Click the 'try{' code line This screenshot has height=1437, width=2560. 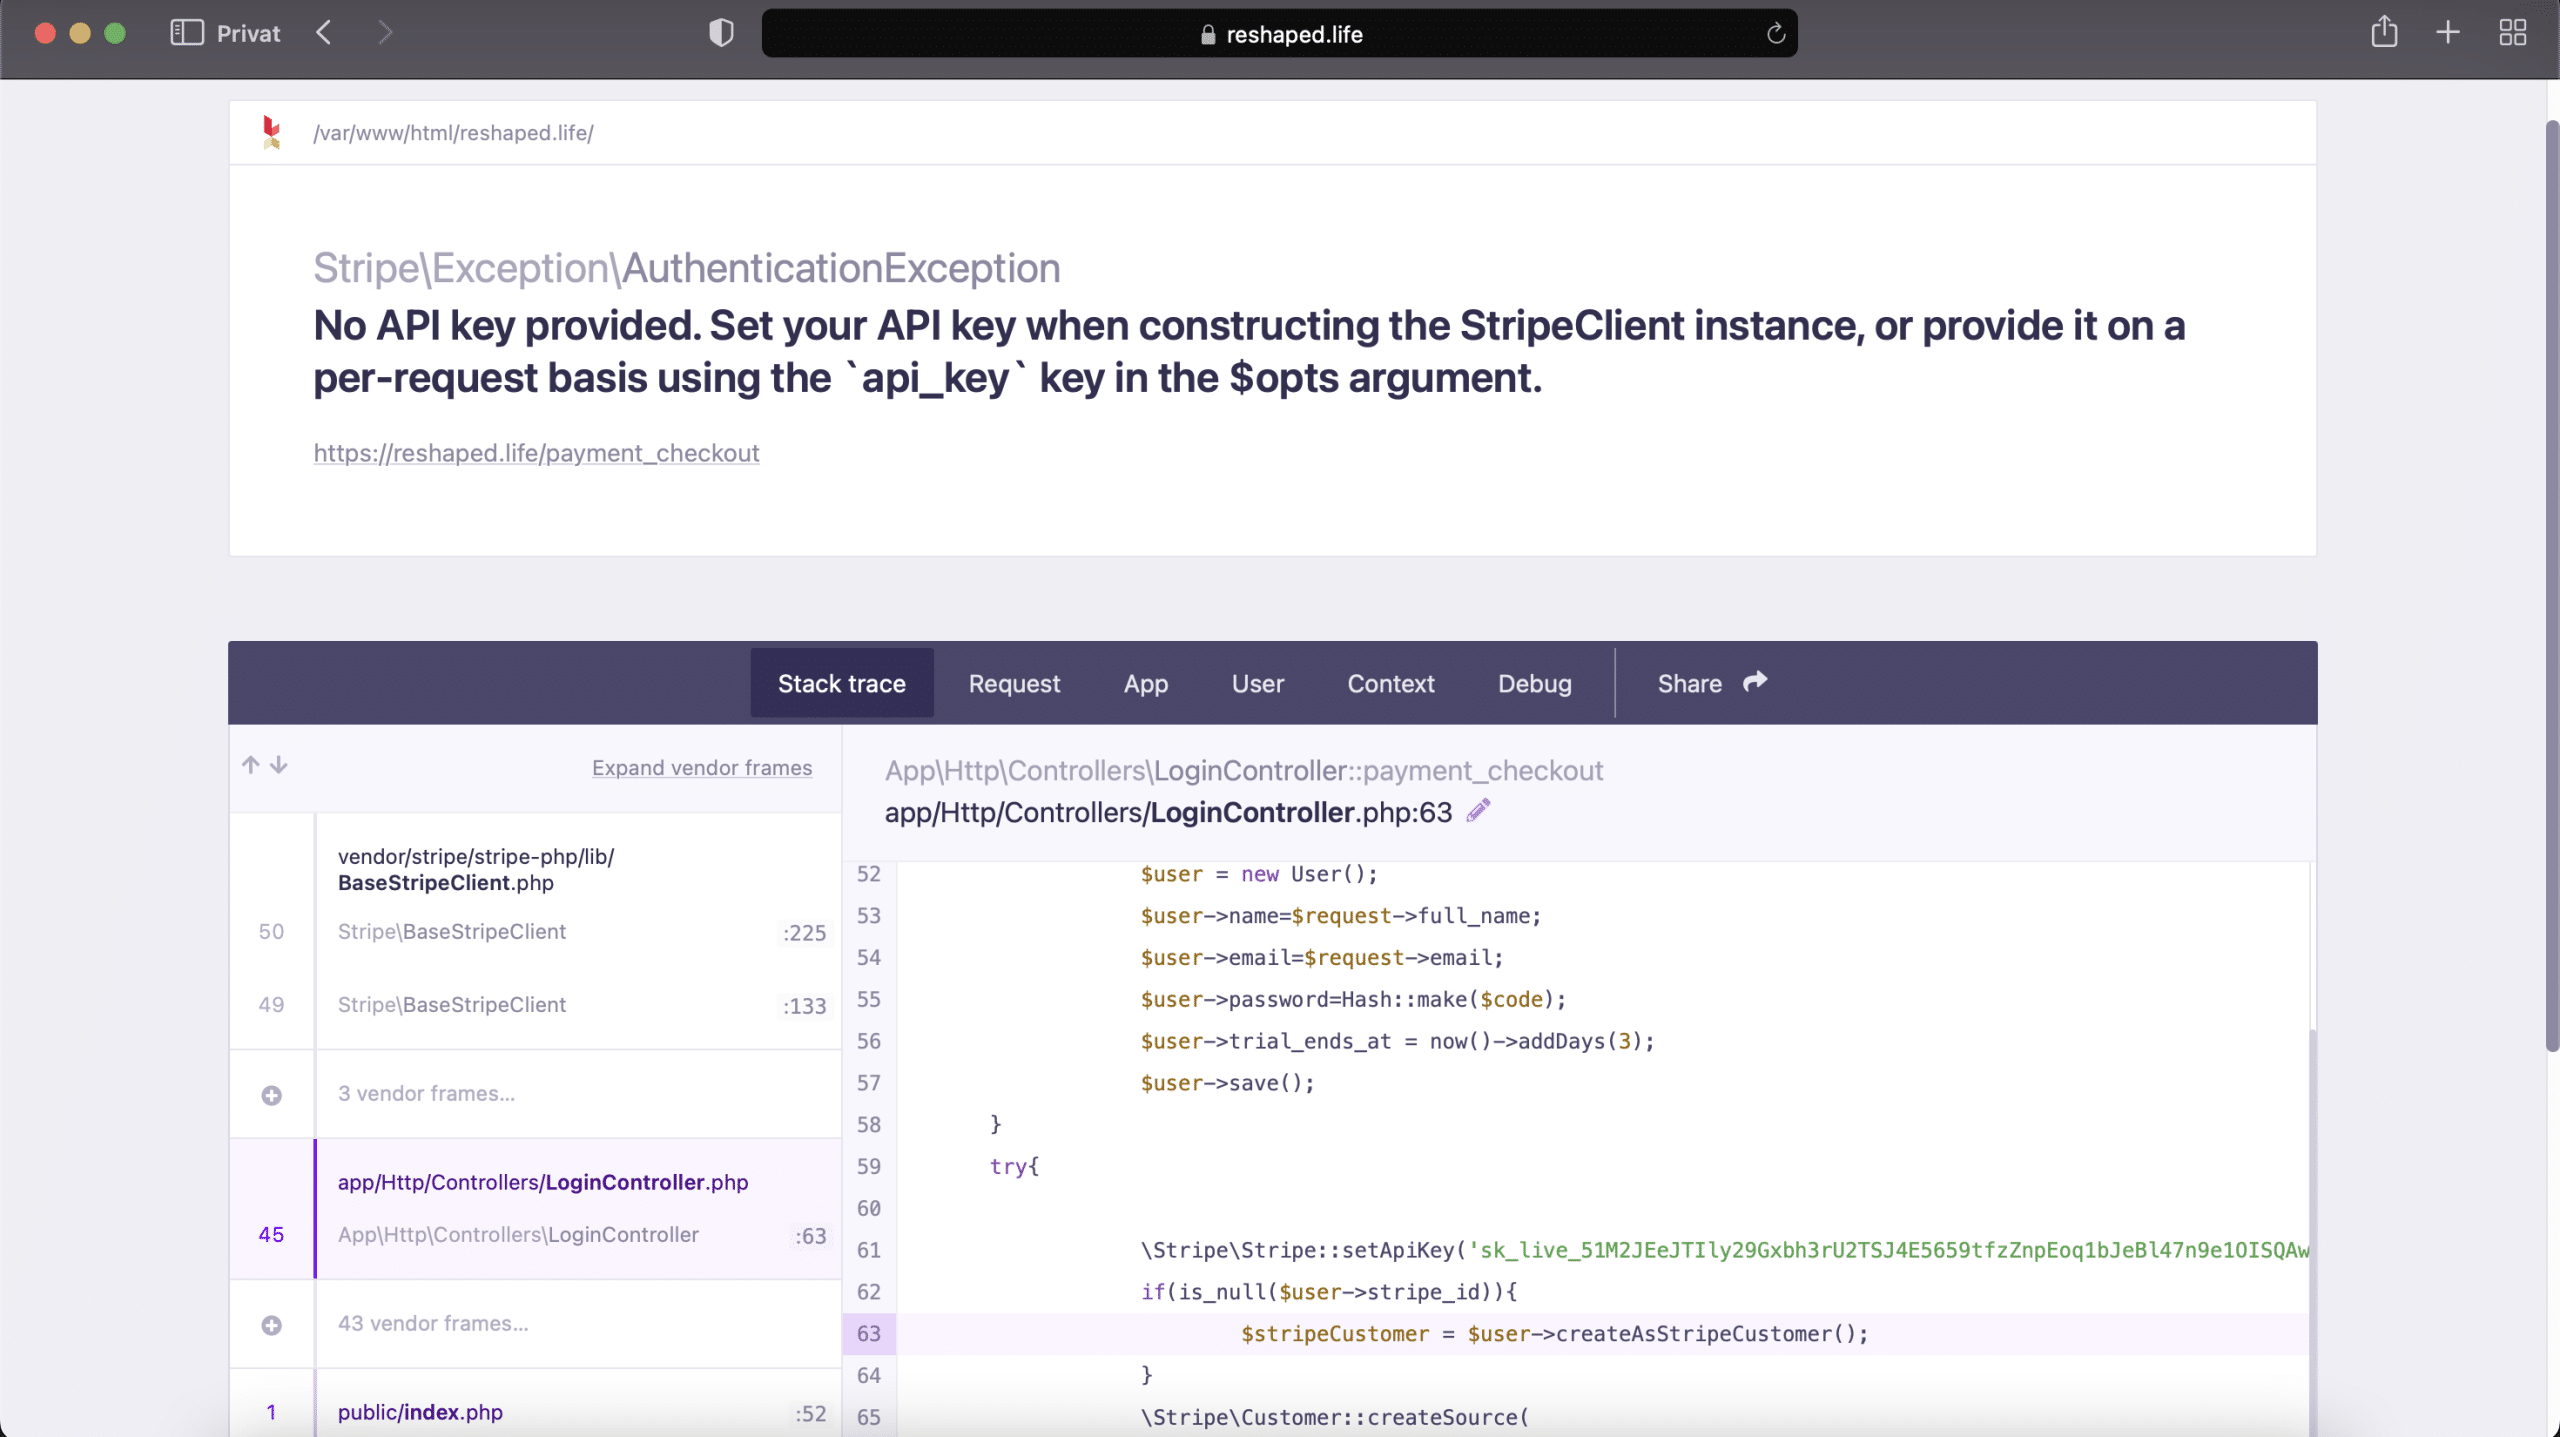pyautogui.click(x=1014, y=1166)
